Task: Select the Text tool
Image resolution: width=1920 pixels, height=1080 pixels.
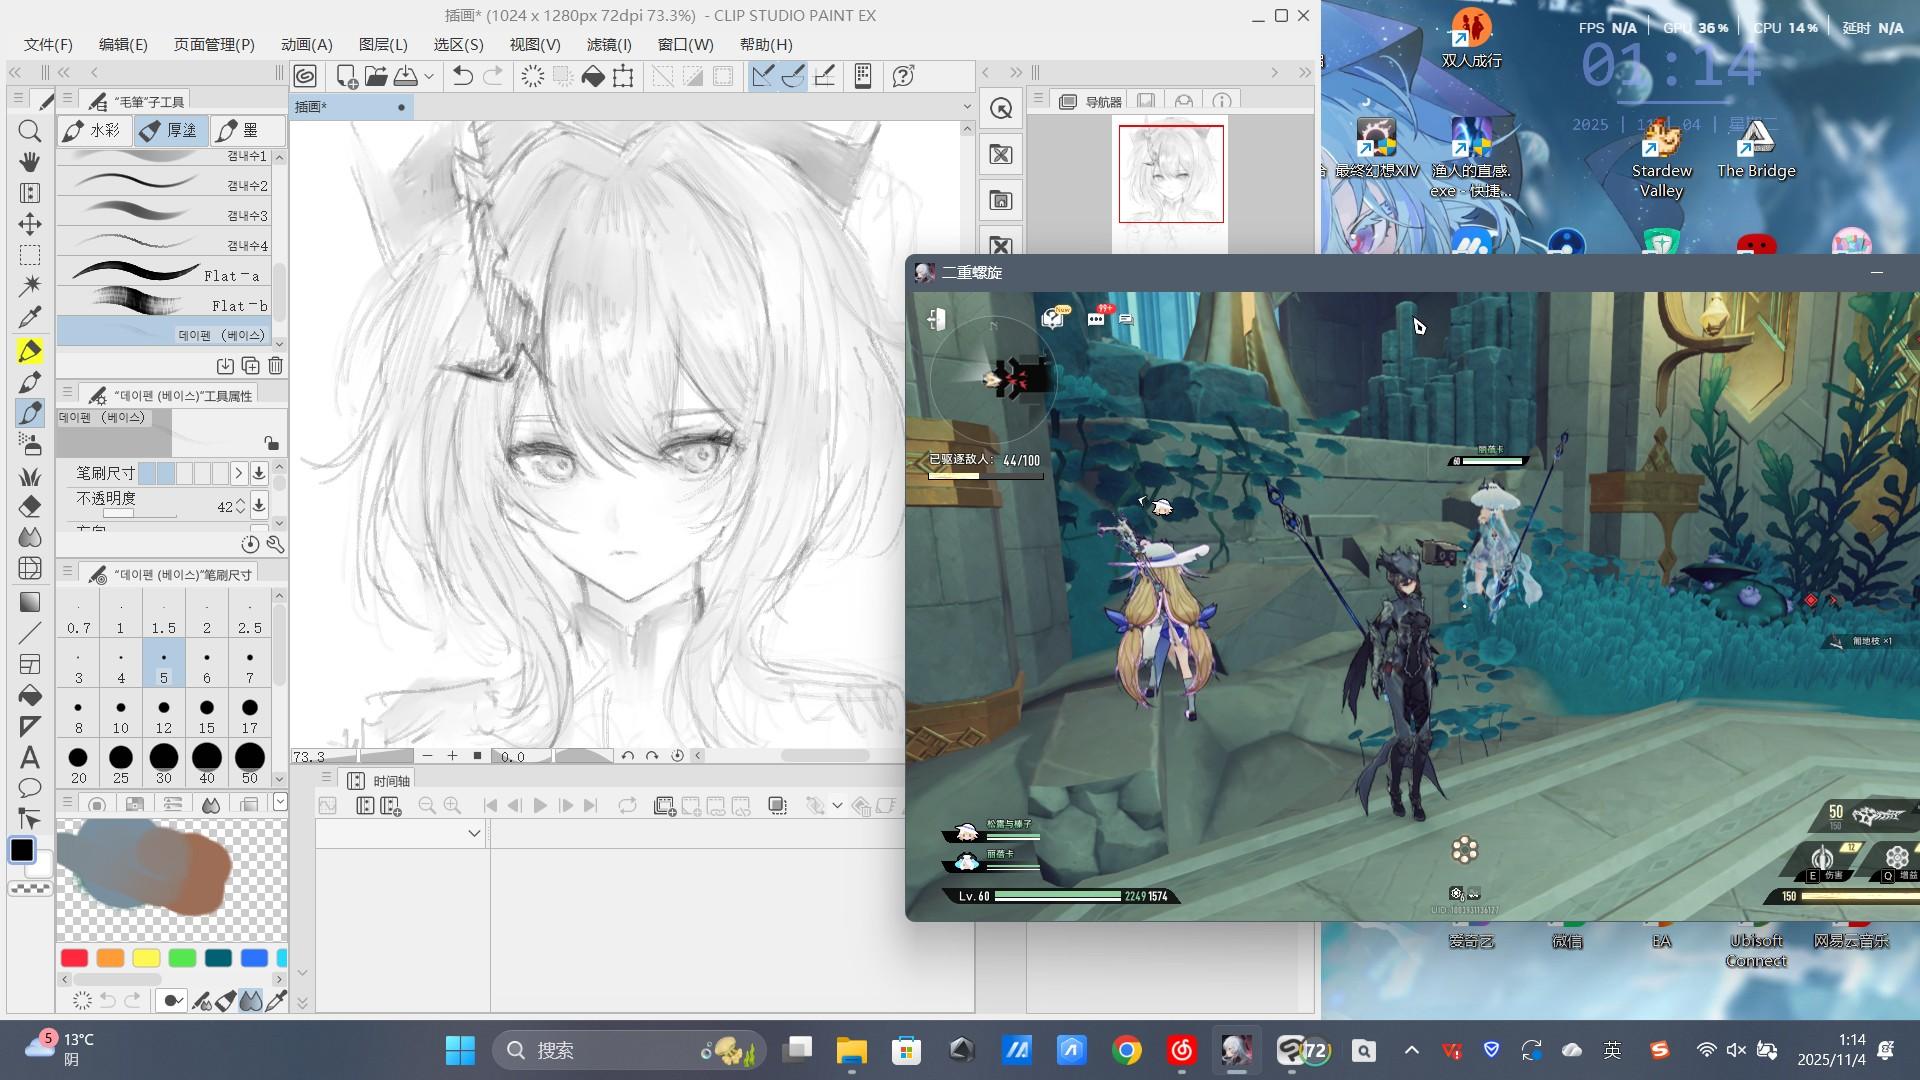Action: pyautogui.click(x=30, y=757)
